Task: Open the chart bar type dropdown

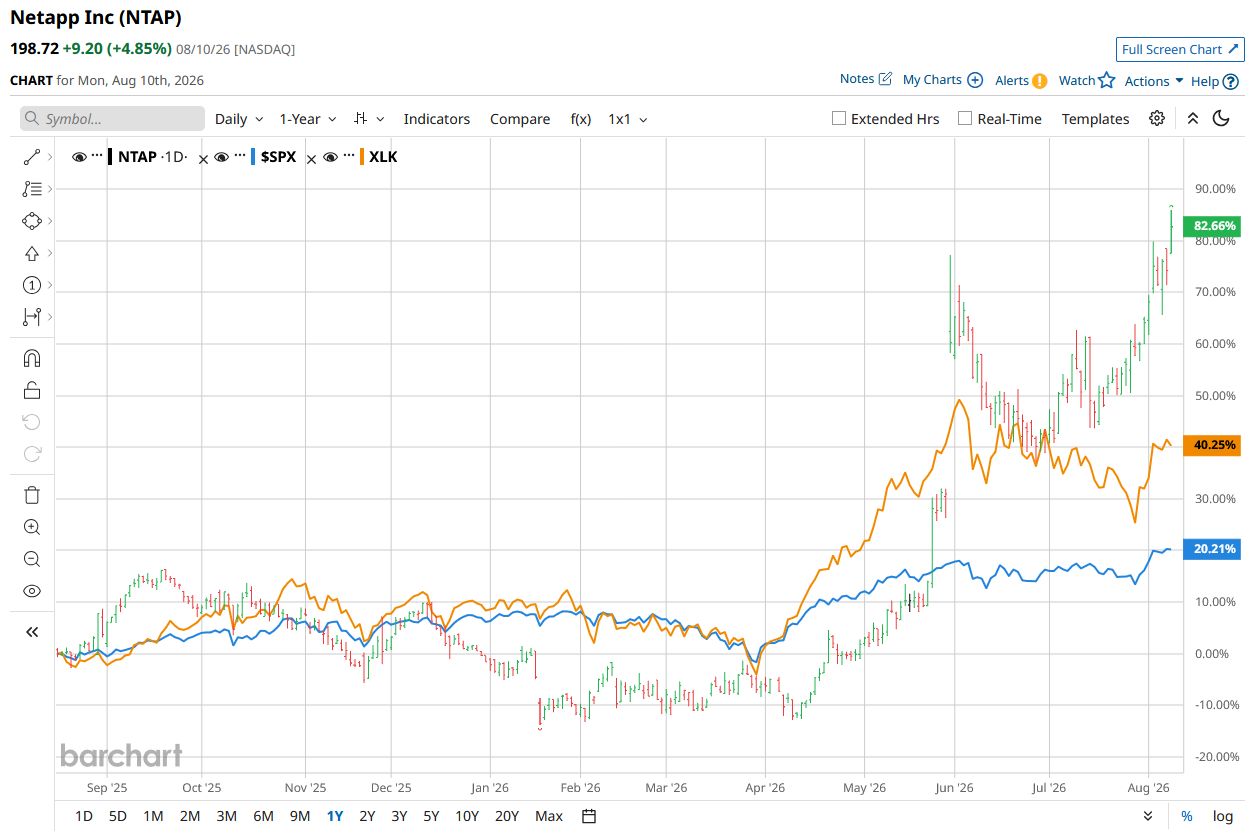Action: 369,118
